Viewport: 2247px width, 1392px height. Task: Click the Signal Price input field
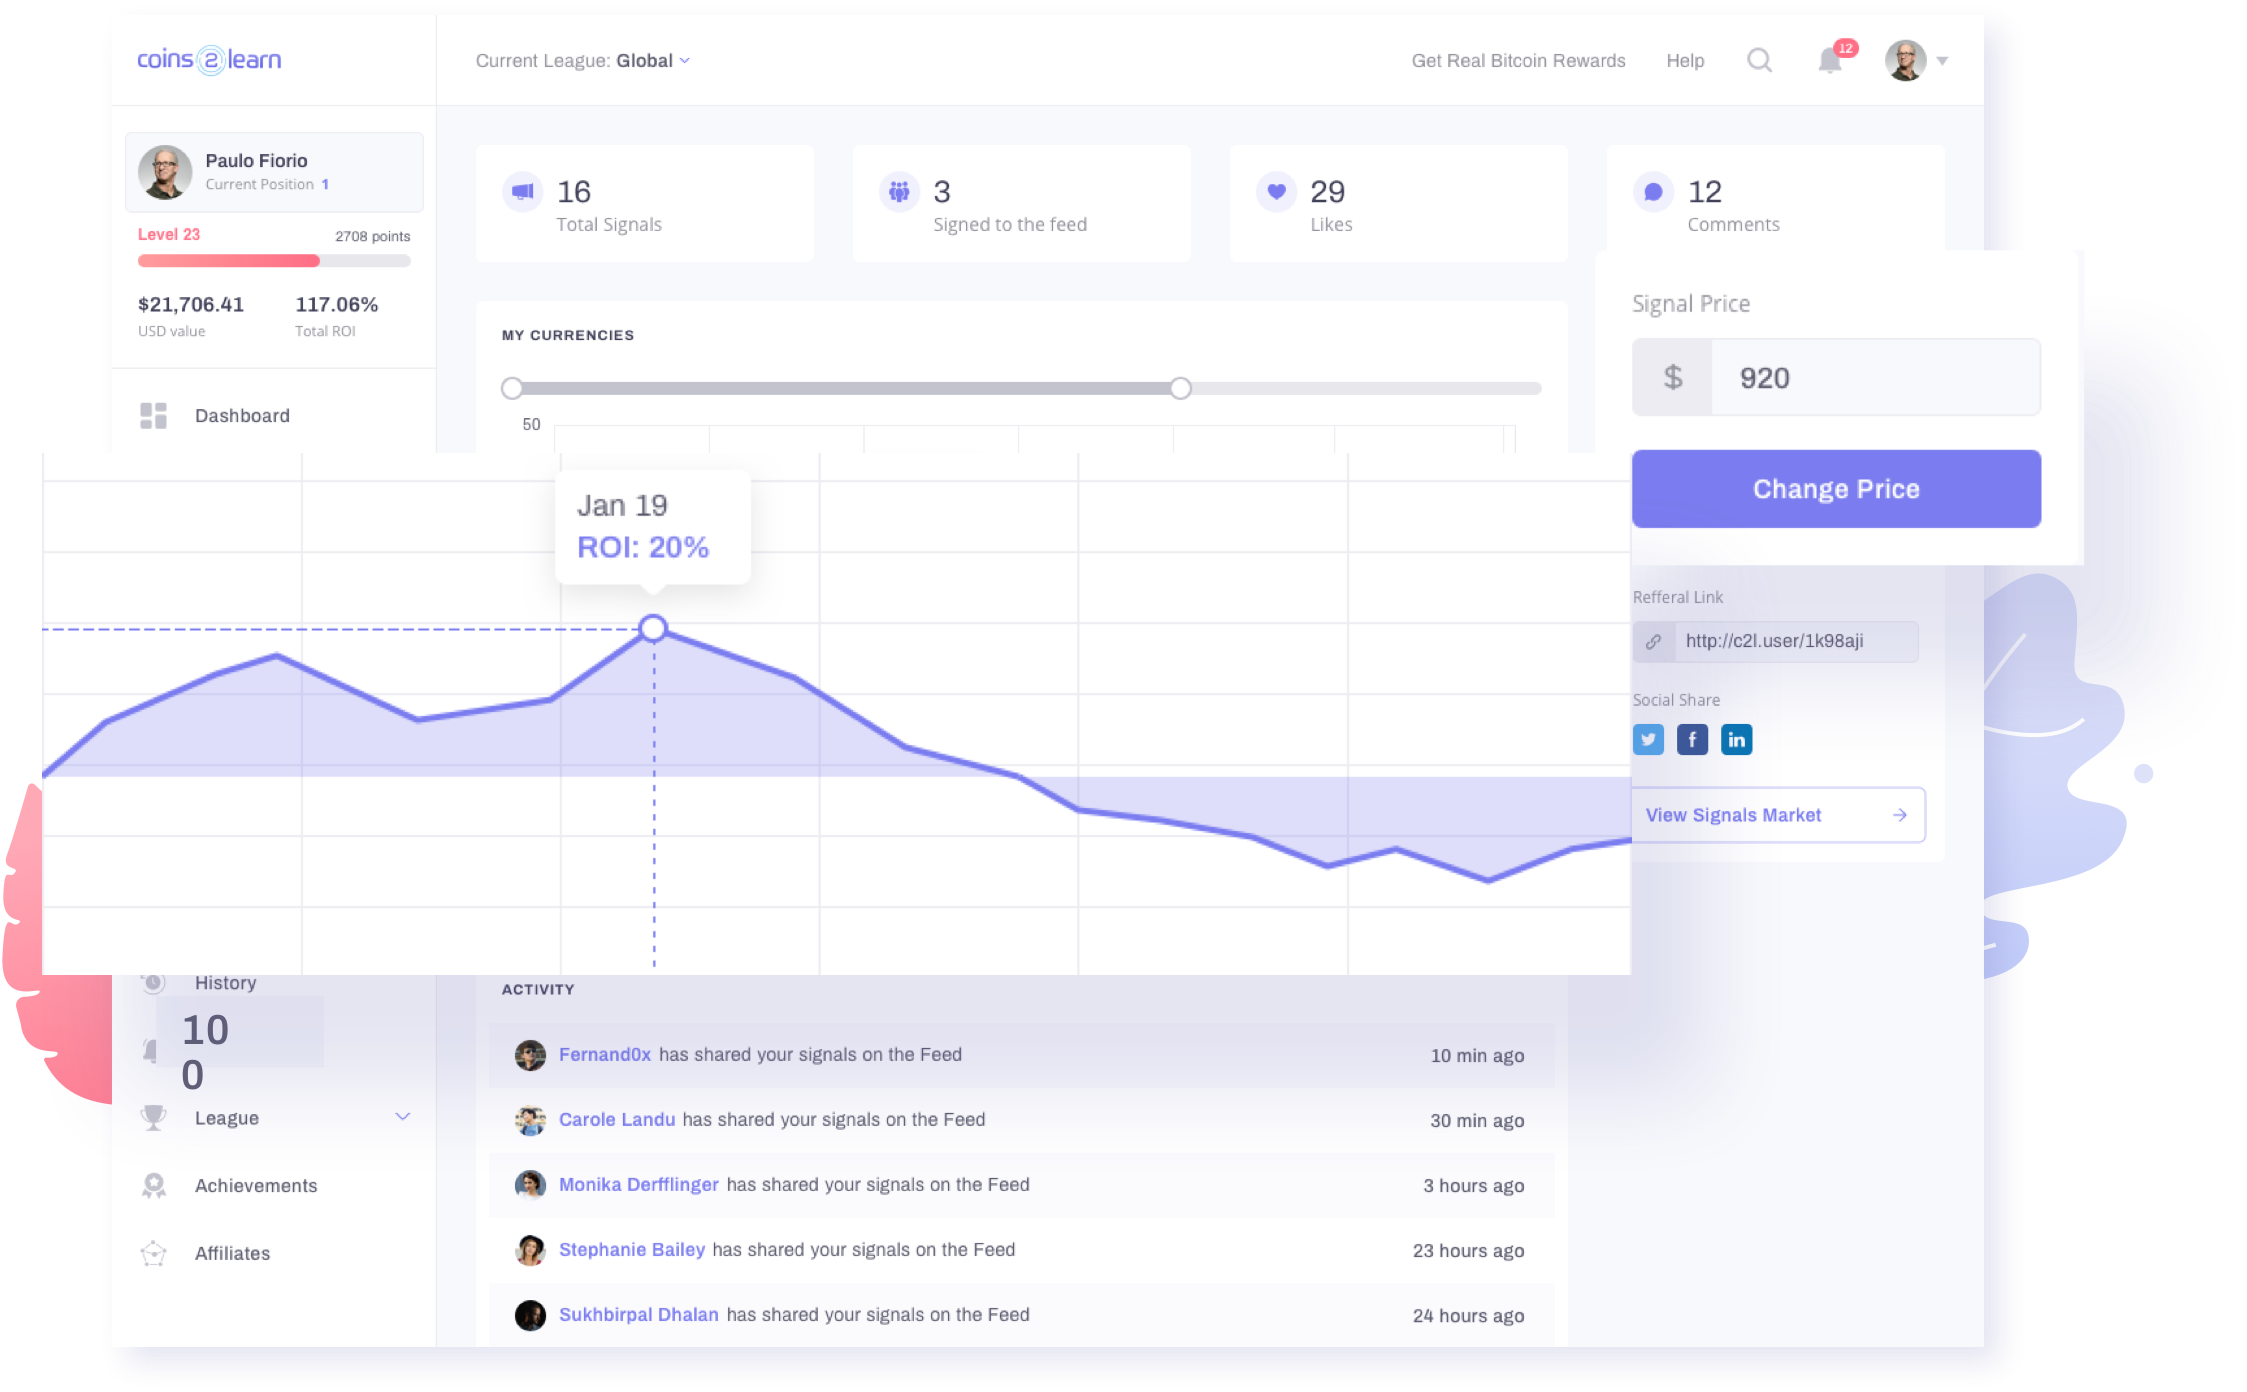[x=1874, y=378]
